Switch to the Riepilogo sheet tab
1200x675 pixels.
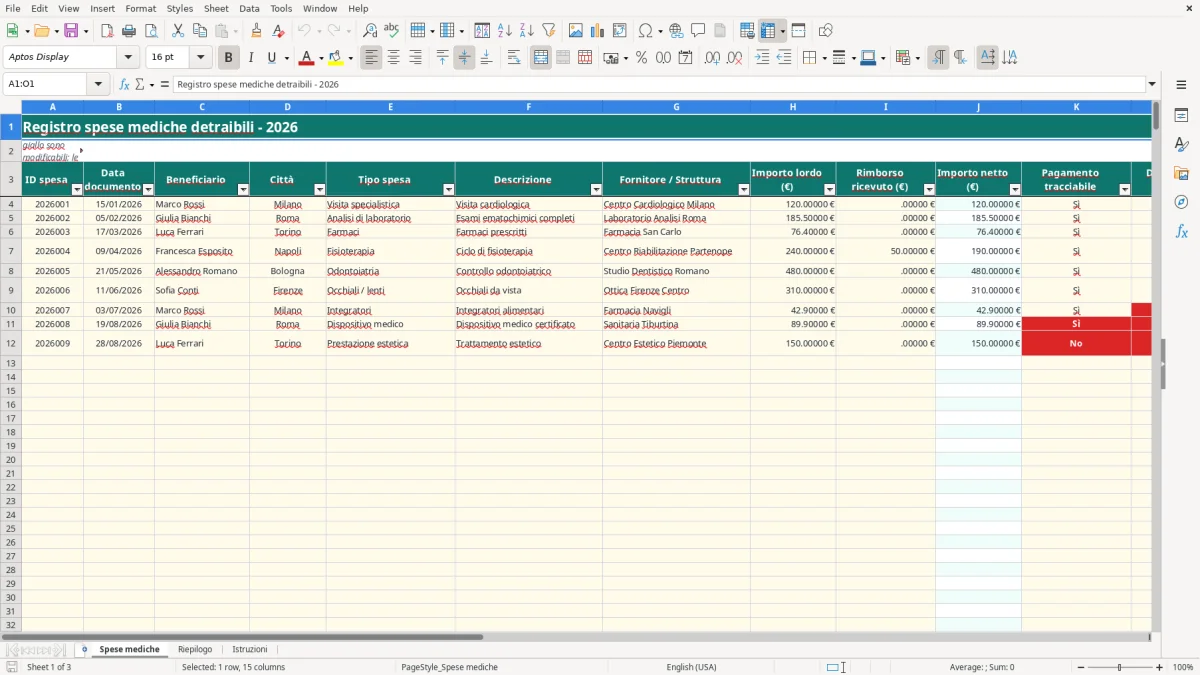(195, 649)
